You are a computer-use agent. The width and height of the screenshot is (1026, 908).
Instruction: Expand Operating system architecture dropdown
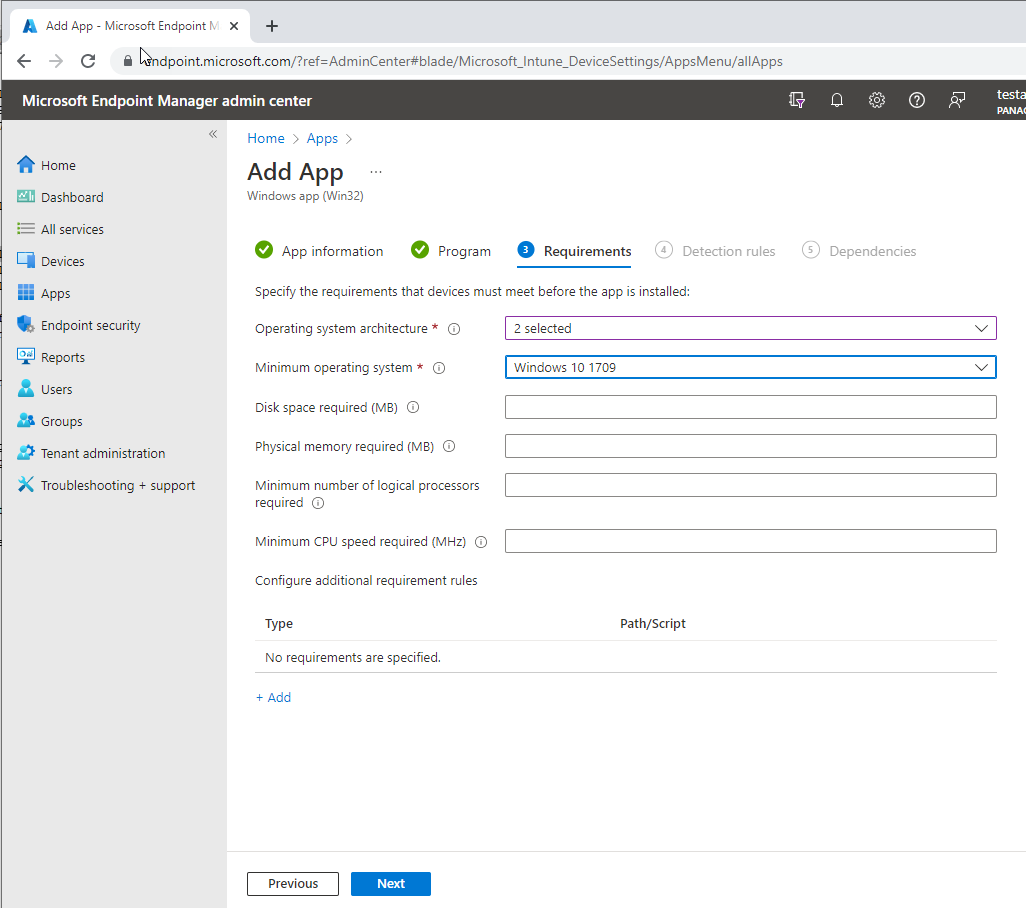click(x=750, y=328)
